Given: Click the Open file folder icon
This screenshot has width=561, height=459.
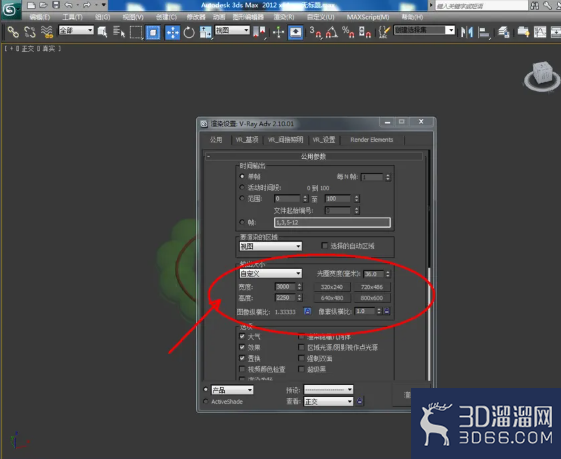Looking at the screenshot, I should tap(43, 5).
